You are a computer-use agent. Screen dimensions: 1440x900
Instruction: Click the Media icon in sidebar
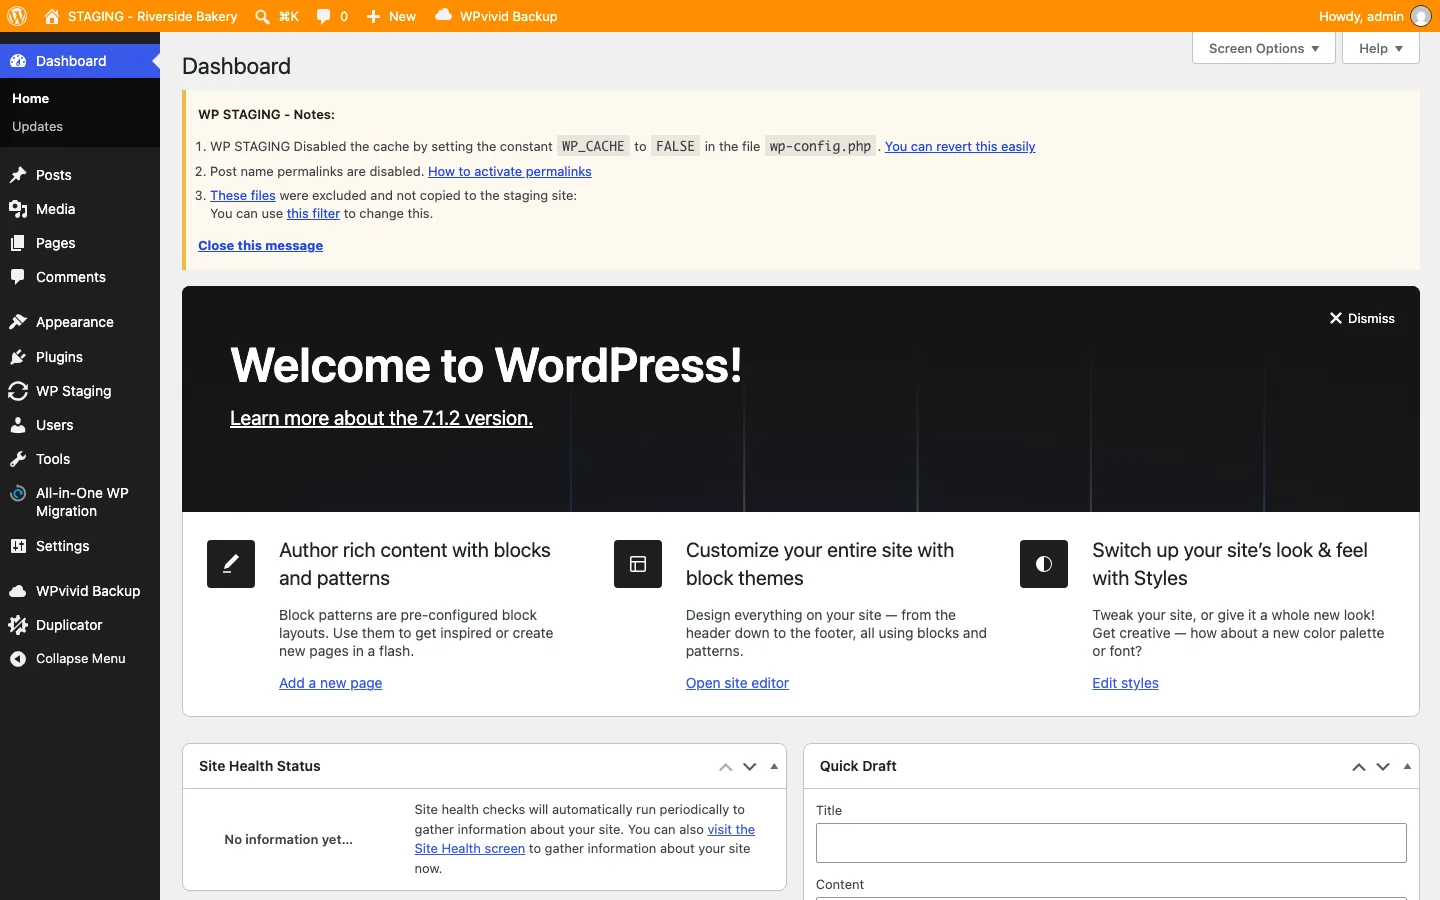point(18,209)
